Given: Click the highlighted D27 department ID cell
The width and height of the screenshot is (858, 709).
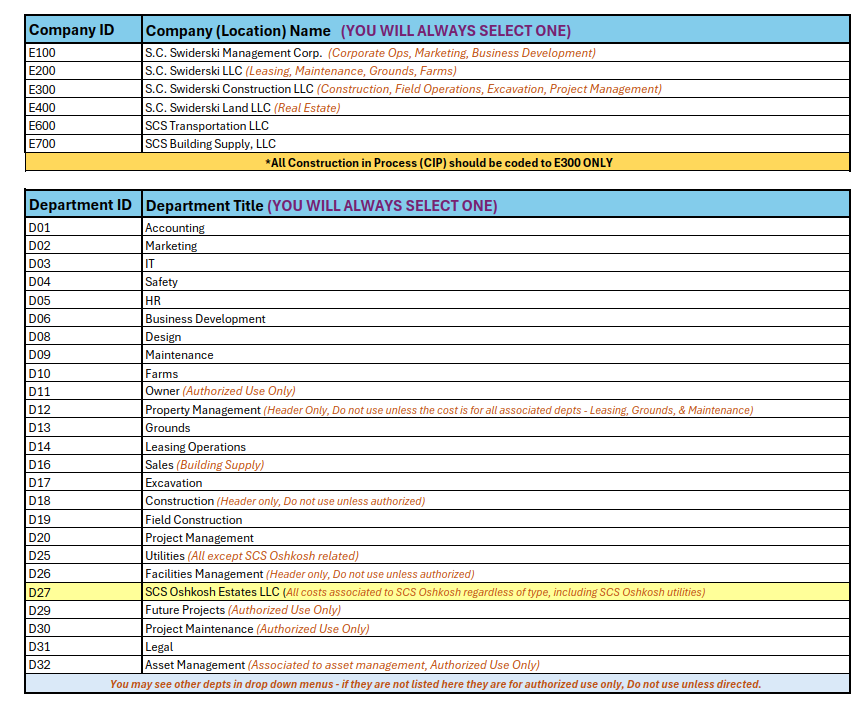Looking at the screenshot, I should click(x=83, y=592).
